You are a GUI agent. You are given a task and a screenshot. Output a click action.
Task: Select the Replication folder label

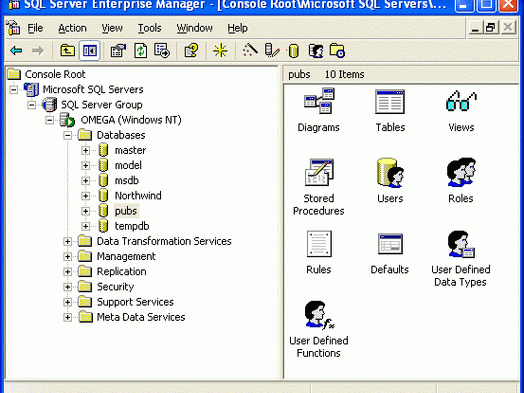(121, 271)
